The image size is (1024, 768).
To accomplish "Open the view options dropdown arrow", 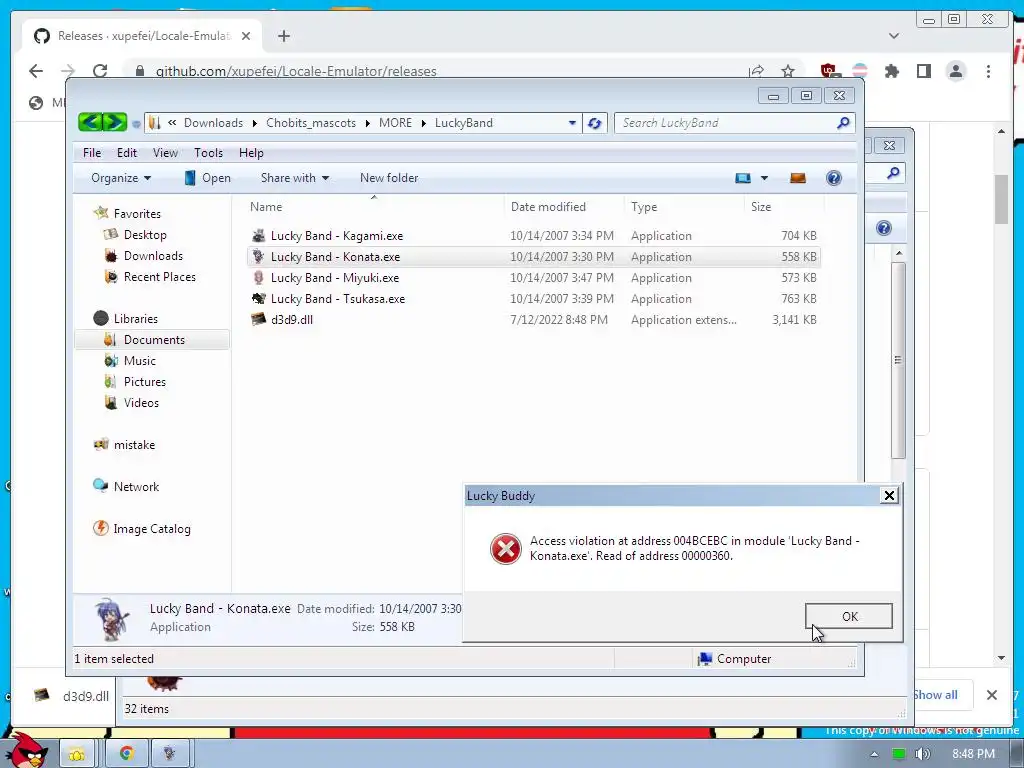I will click(x=764, y=178).
